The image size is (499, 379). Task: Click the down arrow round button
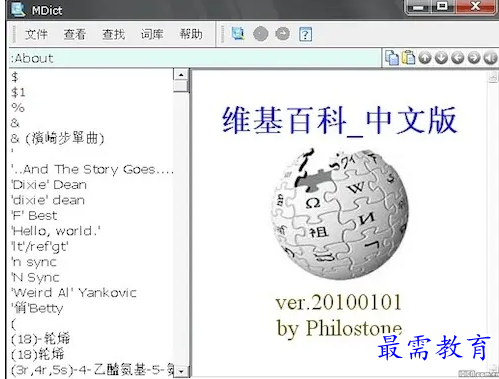tap(441, 58)
